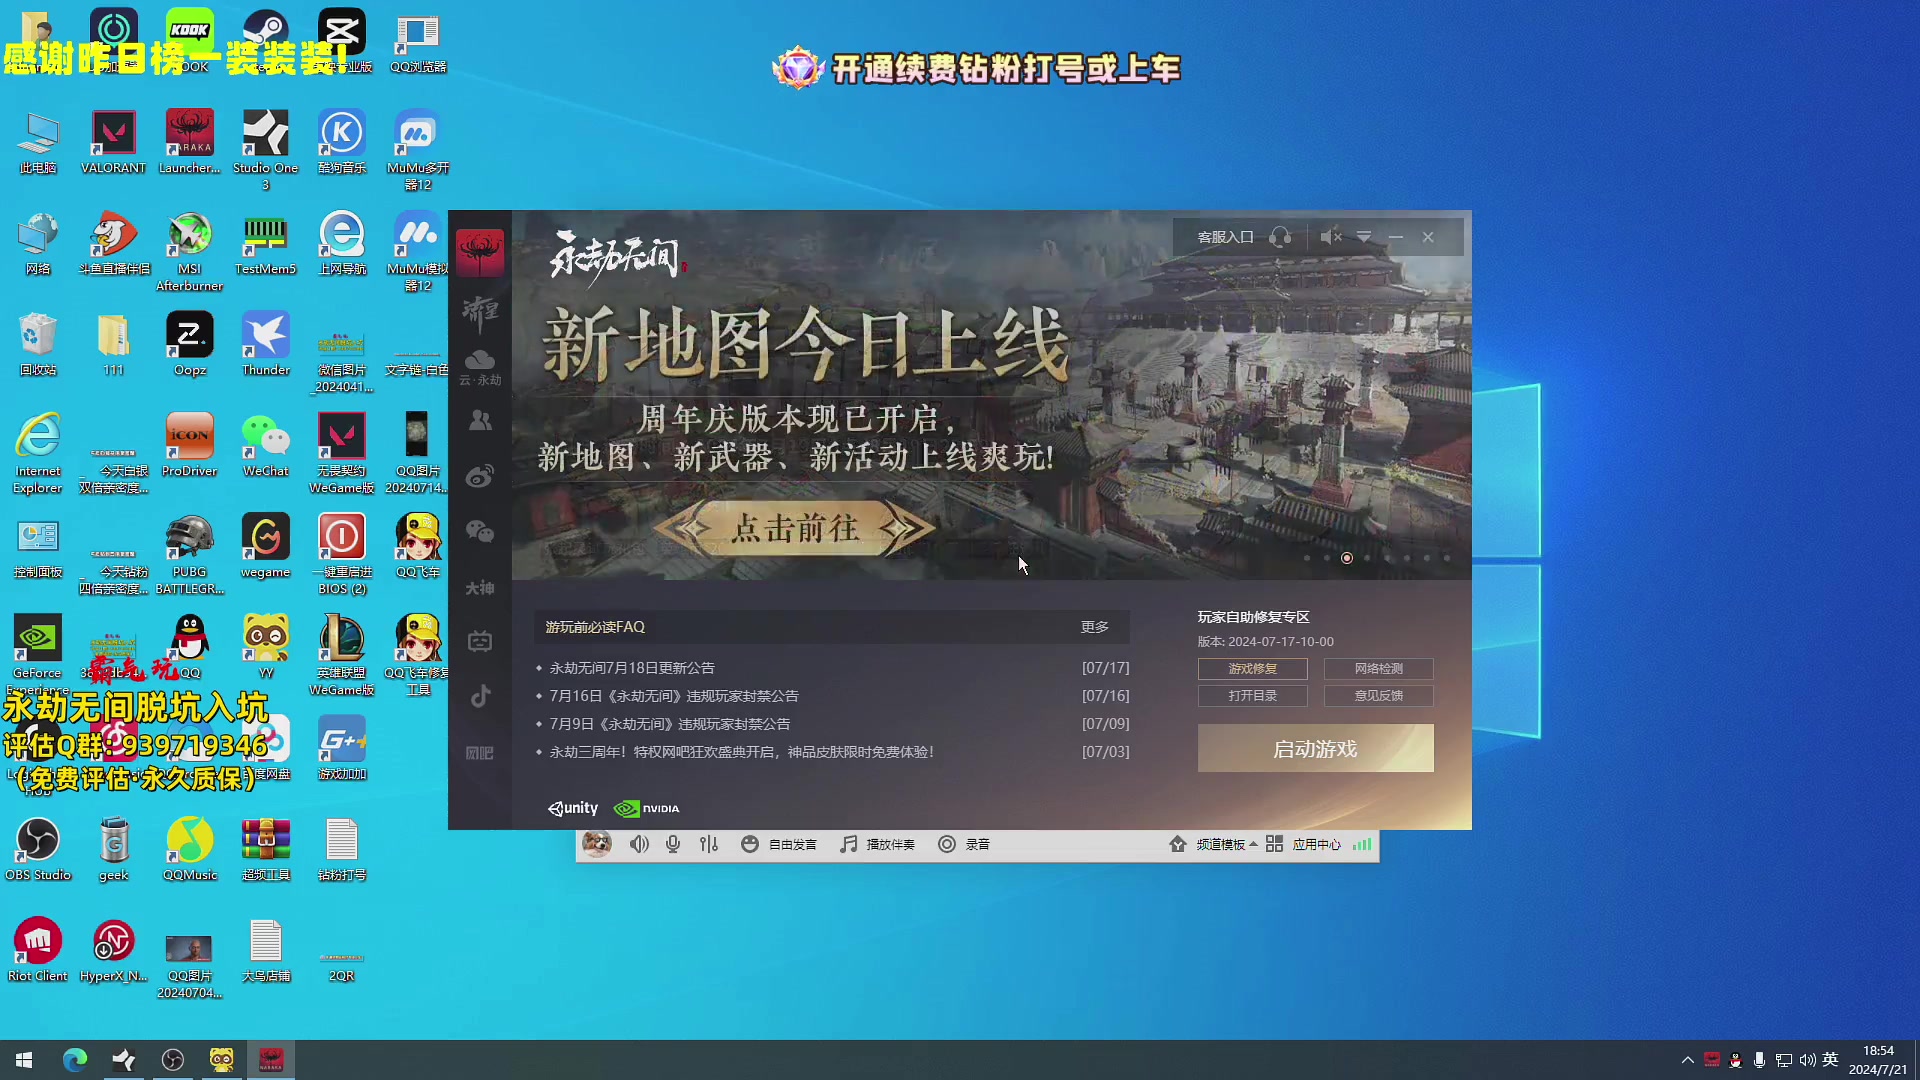Click the 网络检测 button
This screenshot has height=1080, width=1920.
(x=1378, y=668)
